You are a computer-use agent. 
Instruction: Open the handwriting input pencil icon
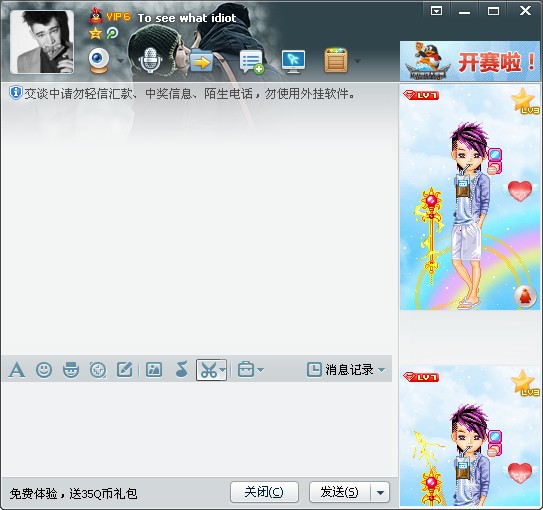click(125, 369)
